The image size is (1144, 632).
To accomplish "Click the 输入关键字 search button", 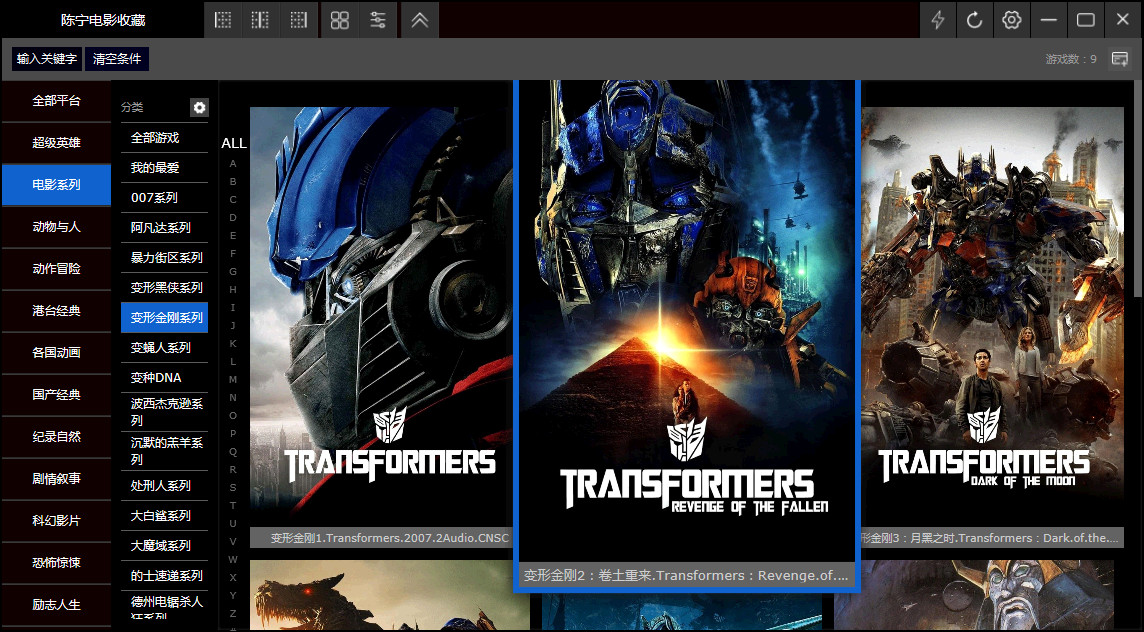I will coord(47,59).
